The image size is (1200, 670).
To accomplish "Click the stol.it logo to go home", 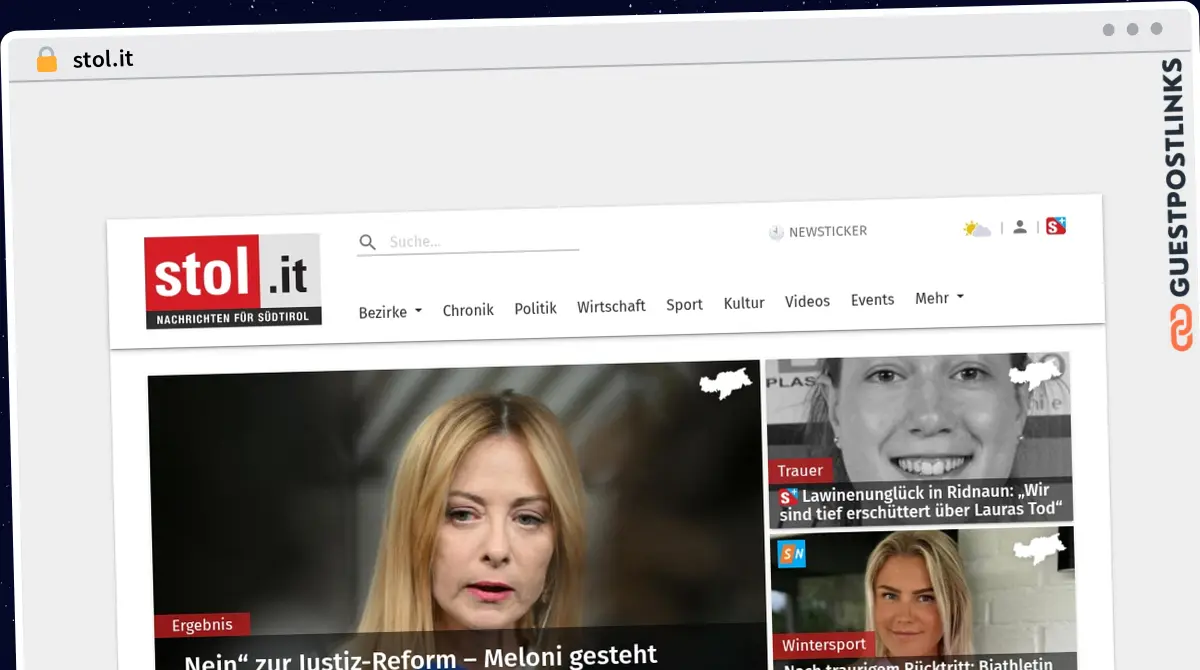I will [232, 280].
